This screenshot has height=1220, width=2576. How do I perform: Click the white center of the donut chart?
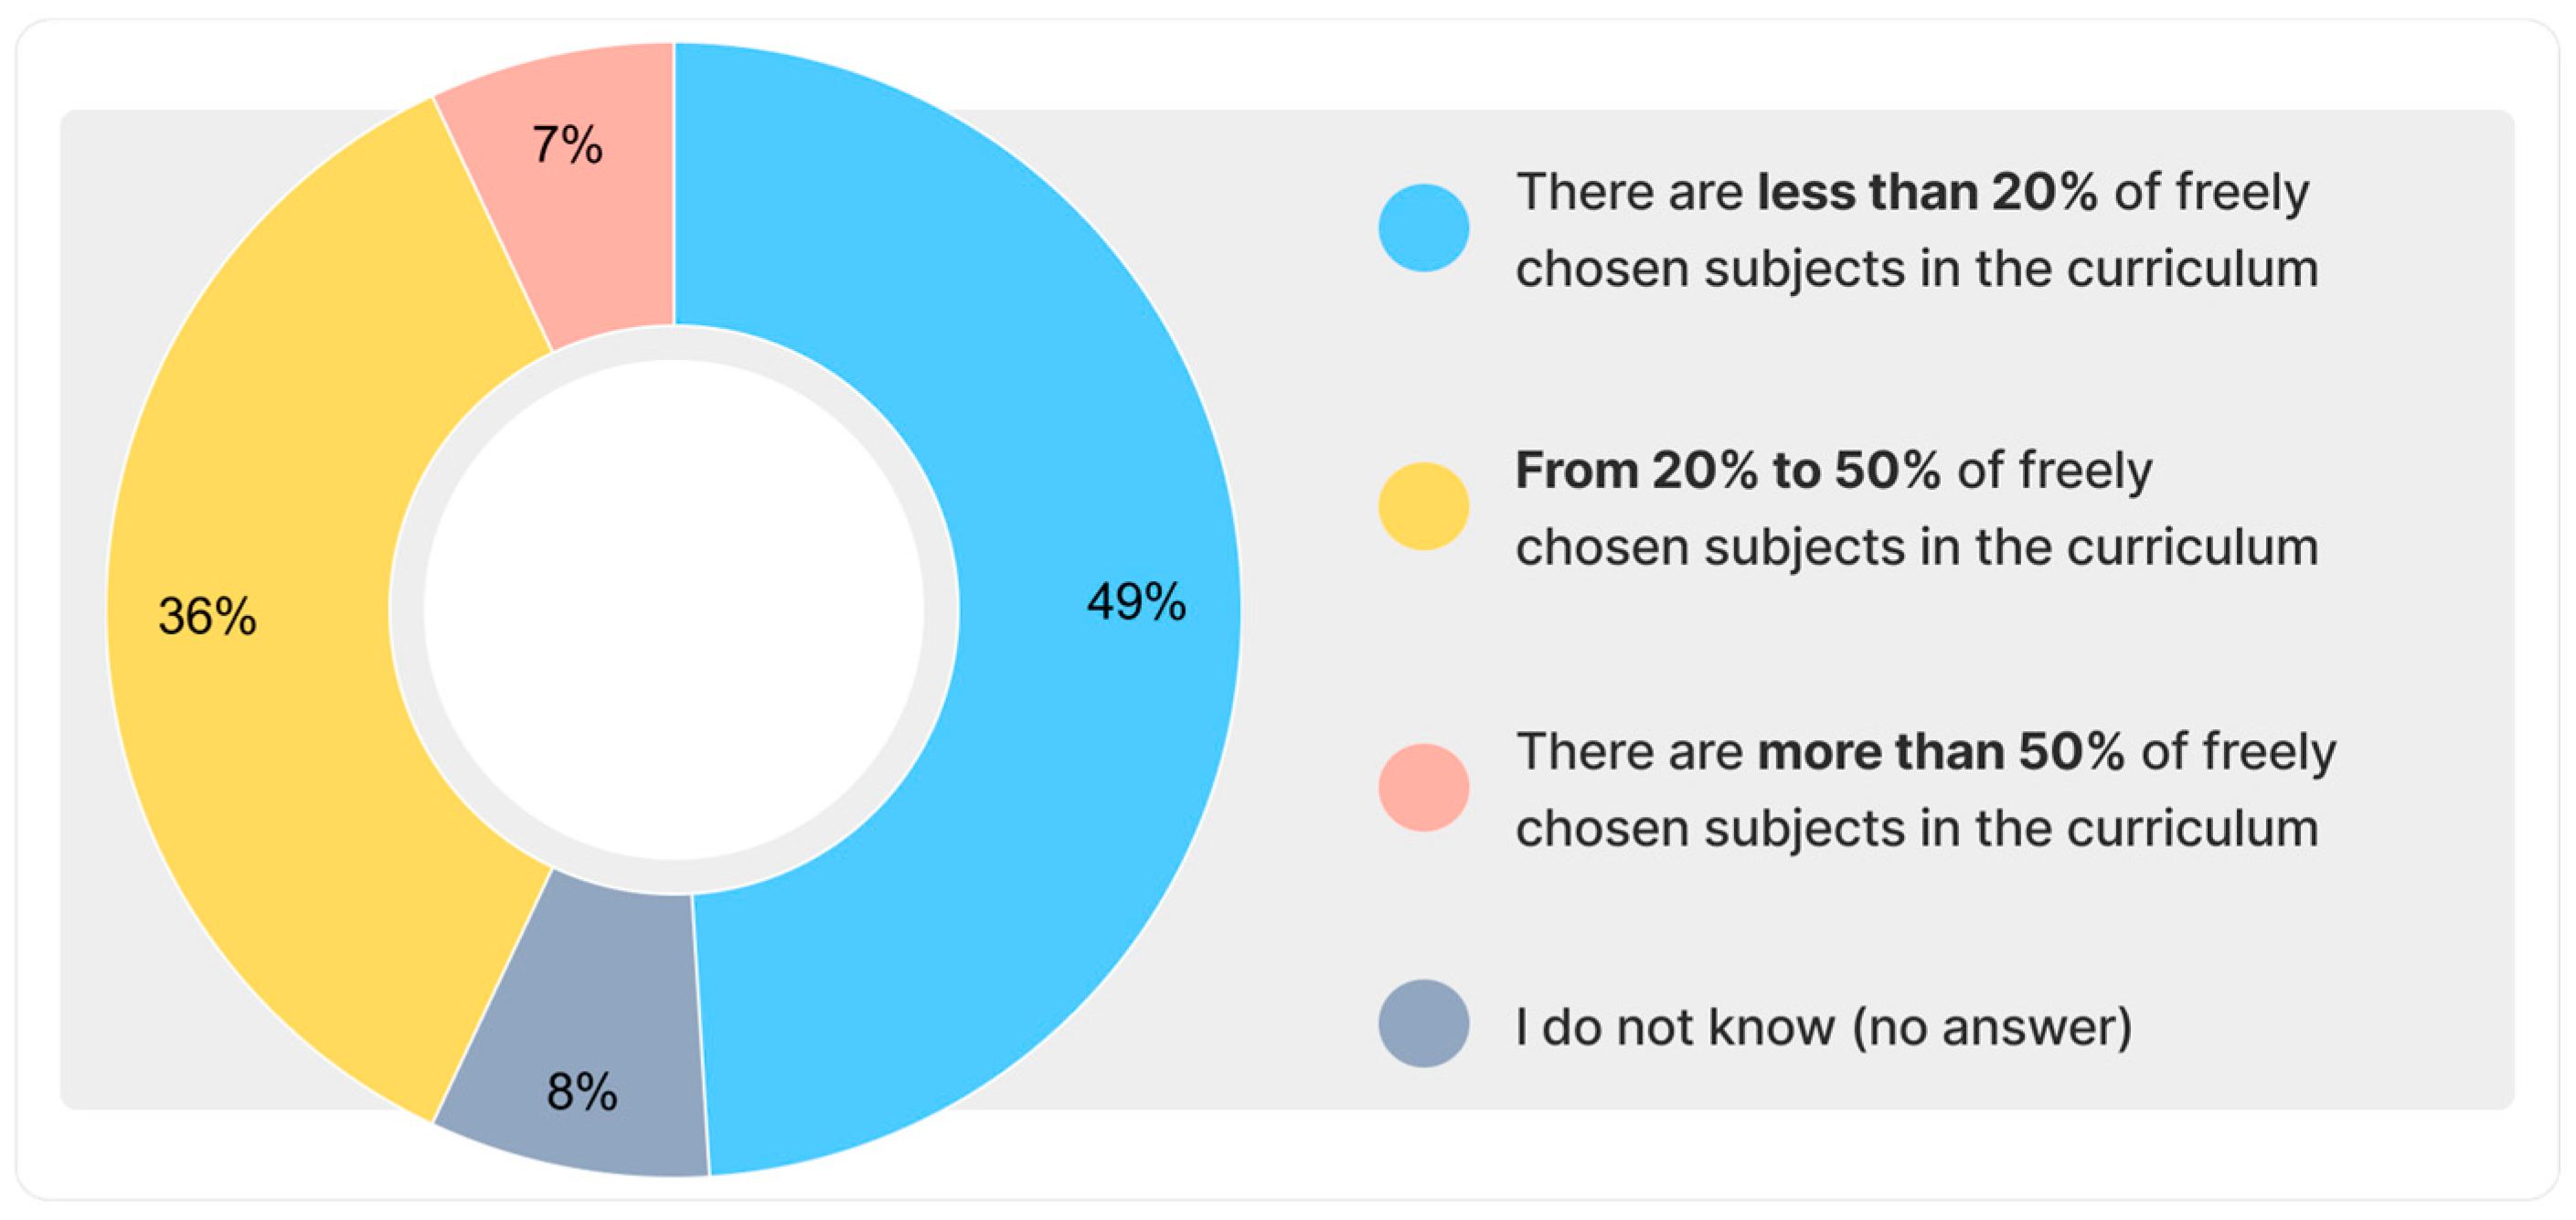pyautogui.click(x=673, y=610)
